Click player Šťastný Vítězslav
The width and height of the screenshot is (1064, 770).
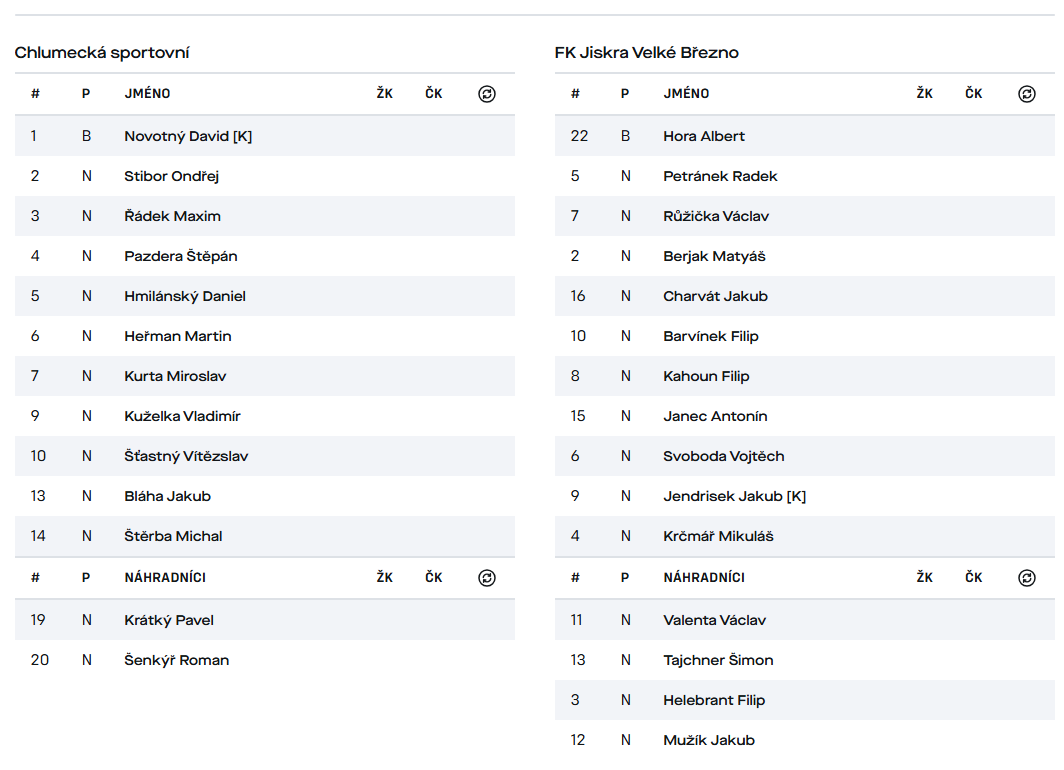pyautogui.click(x=186, y=457)
